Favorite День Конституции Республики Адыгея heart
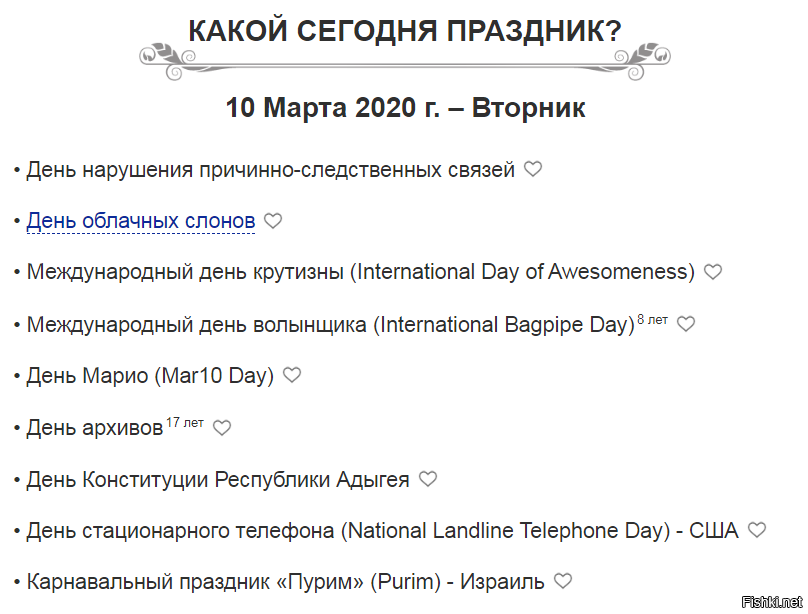Viewport: 808px width, 614px height. pyautogui.click(x=428, y=479)
